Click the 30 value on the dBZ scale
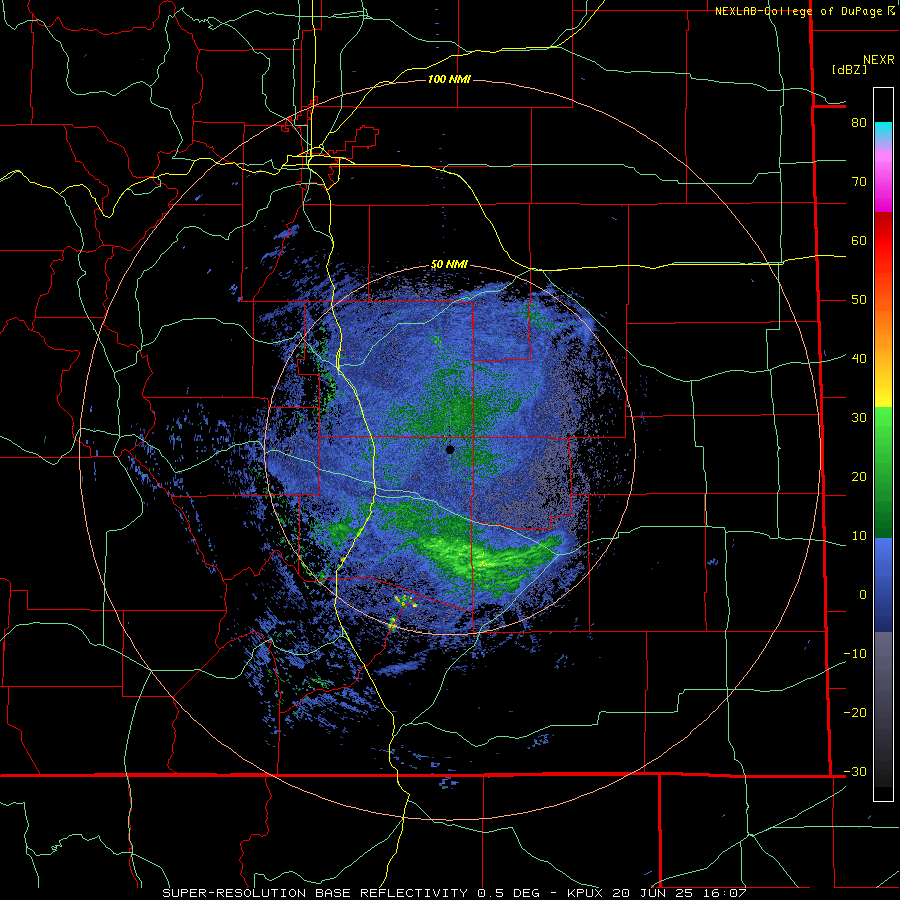 [x=859, y=418]
